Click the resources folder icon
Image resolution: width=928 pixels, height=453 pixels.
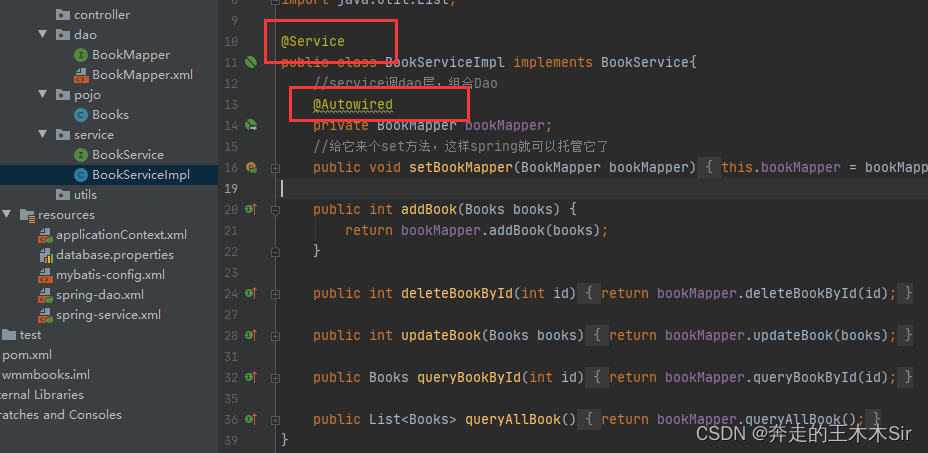[27, 215]
